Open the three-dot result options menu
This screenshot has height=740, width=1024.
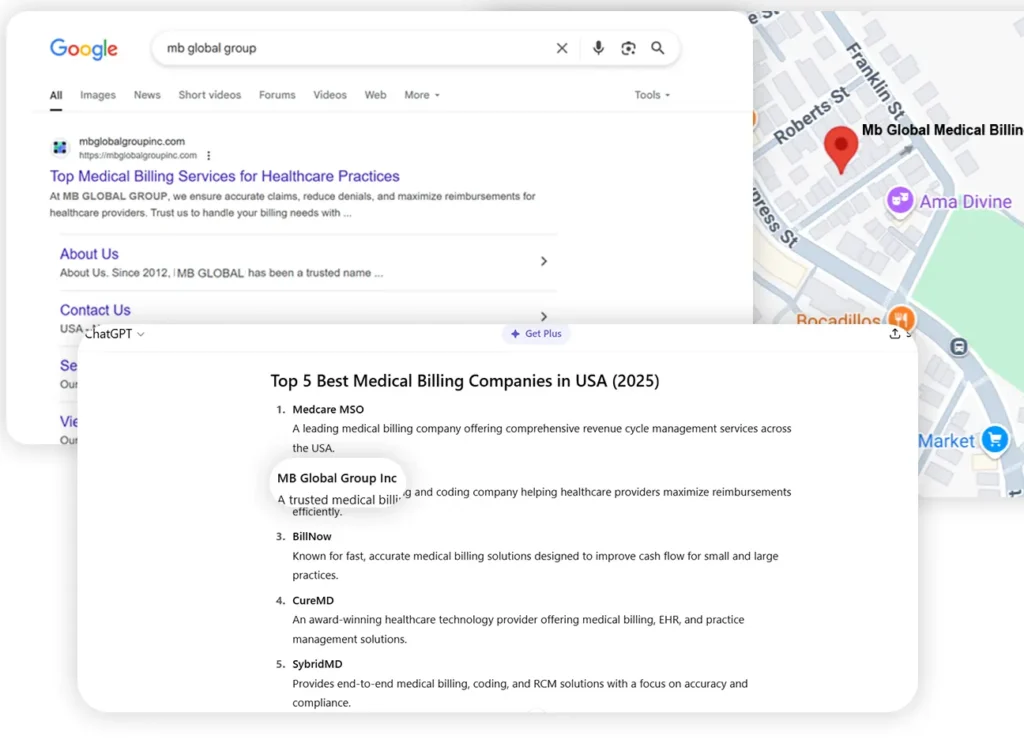208,155
